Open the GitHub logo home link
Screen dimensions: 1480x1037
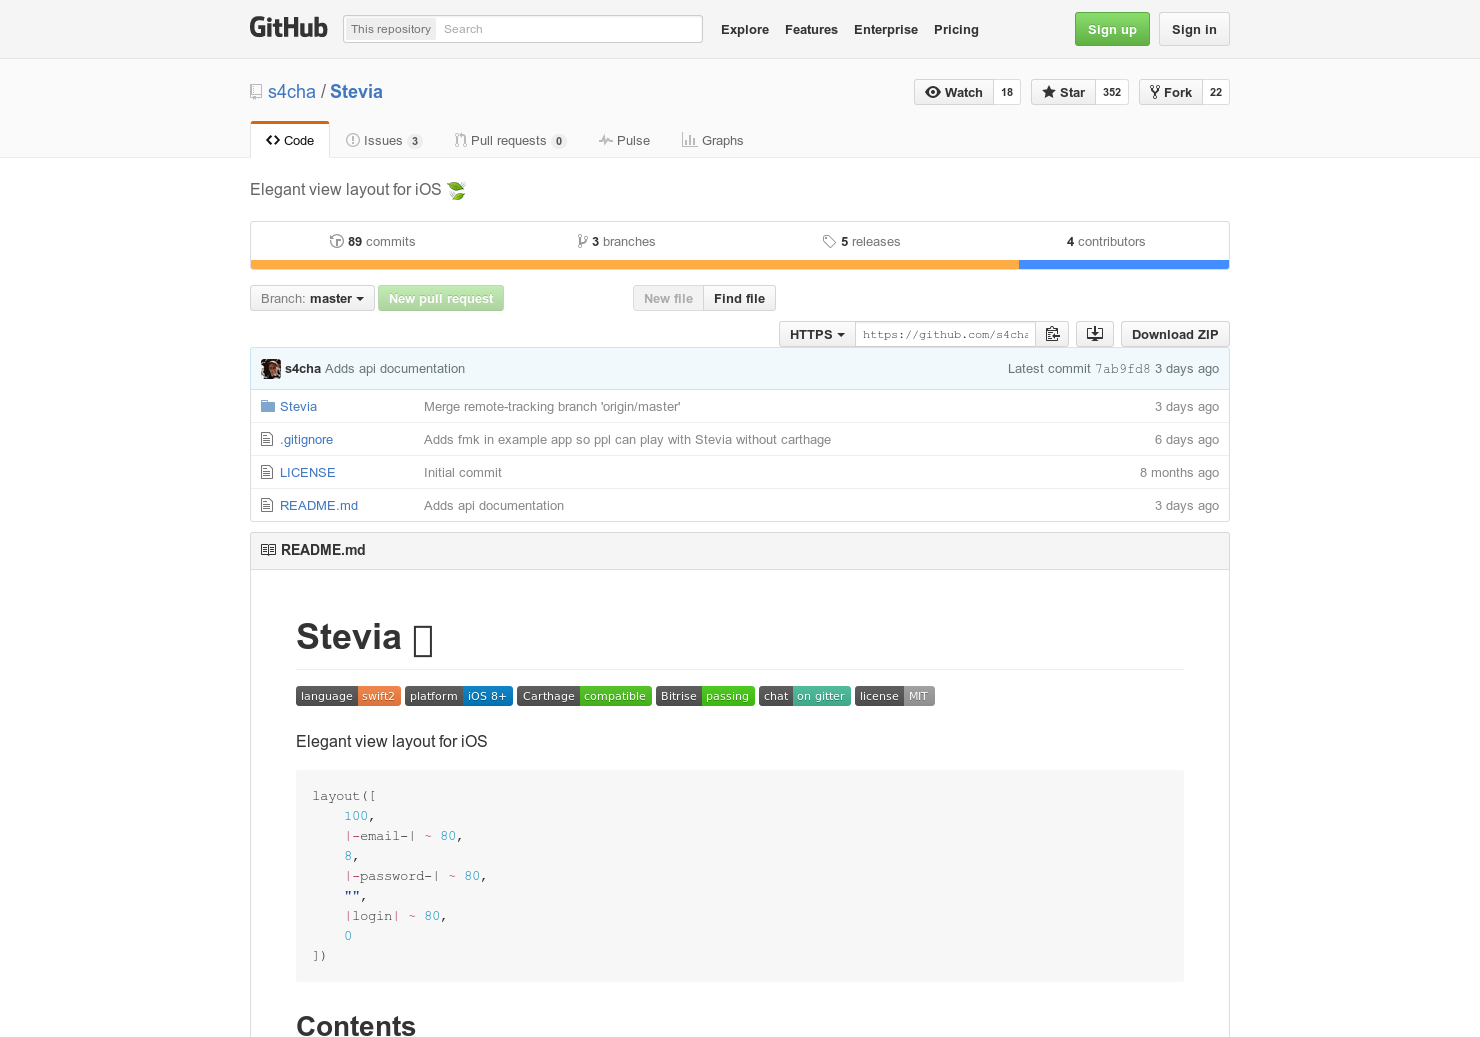coord(288,28)
